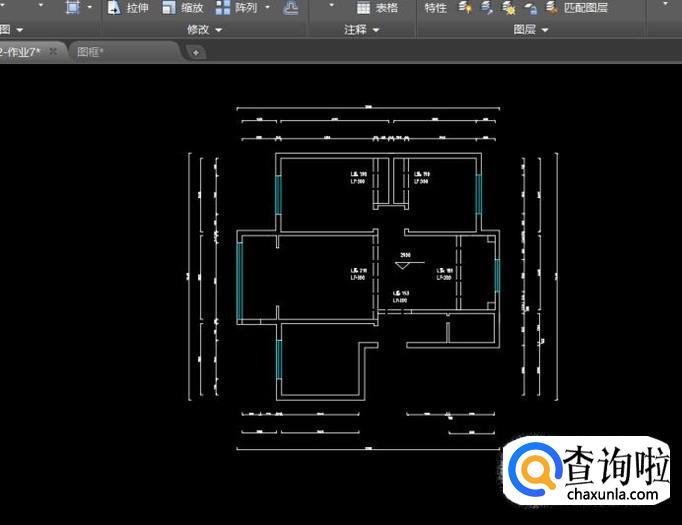Viewport: 682px width, 525px height.
Task: Select the cyan window on the left wall
Action: click(239, 281)
